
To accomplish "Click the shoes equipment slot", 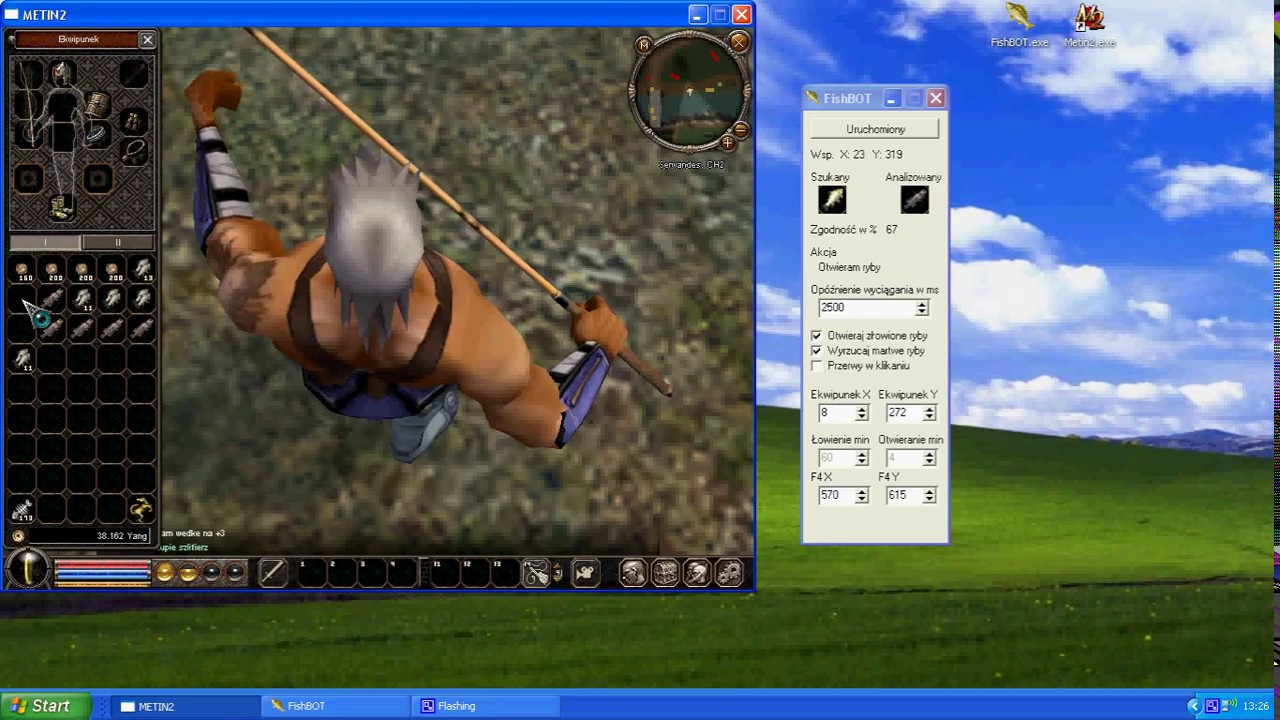I will (x=62, y=207).
